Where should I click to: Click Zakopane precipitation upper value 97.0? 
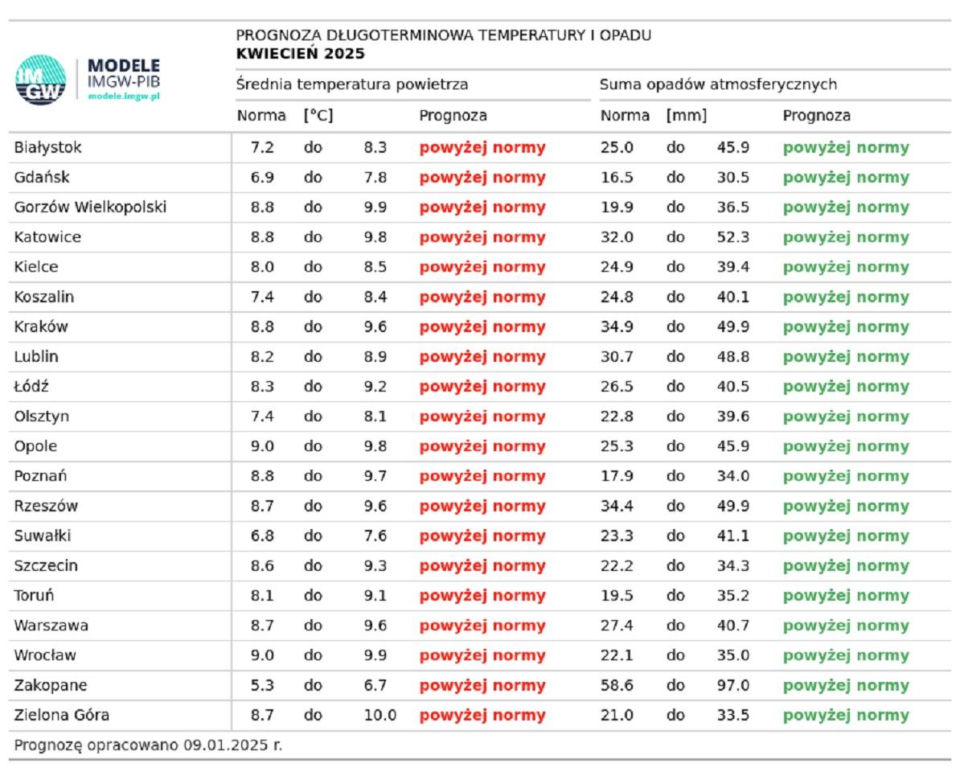click(733, 685)
